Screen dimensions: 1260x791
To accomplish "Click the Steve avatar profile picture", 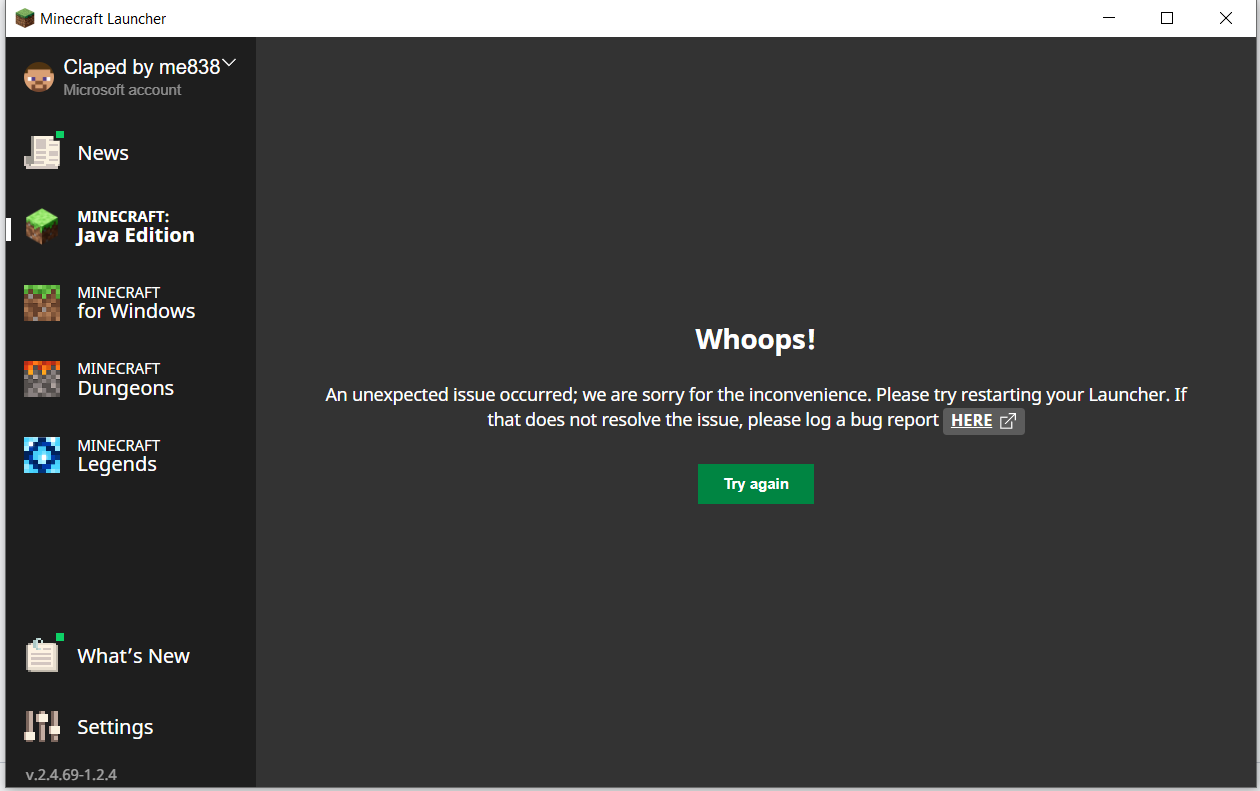I will (x=39, y=77).
